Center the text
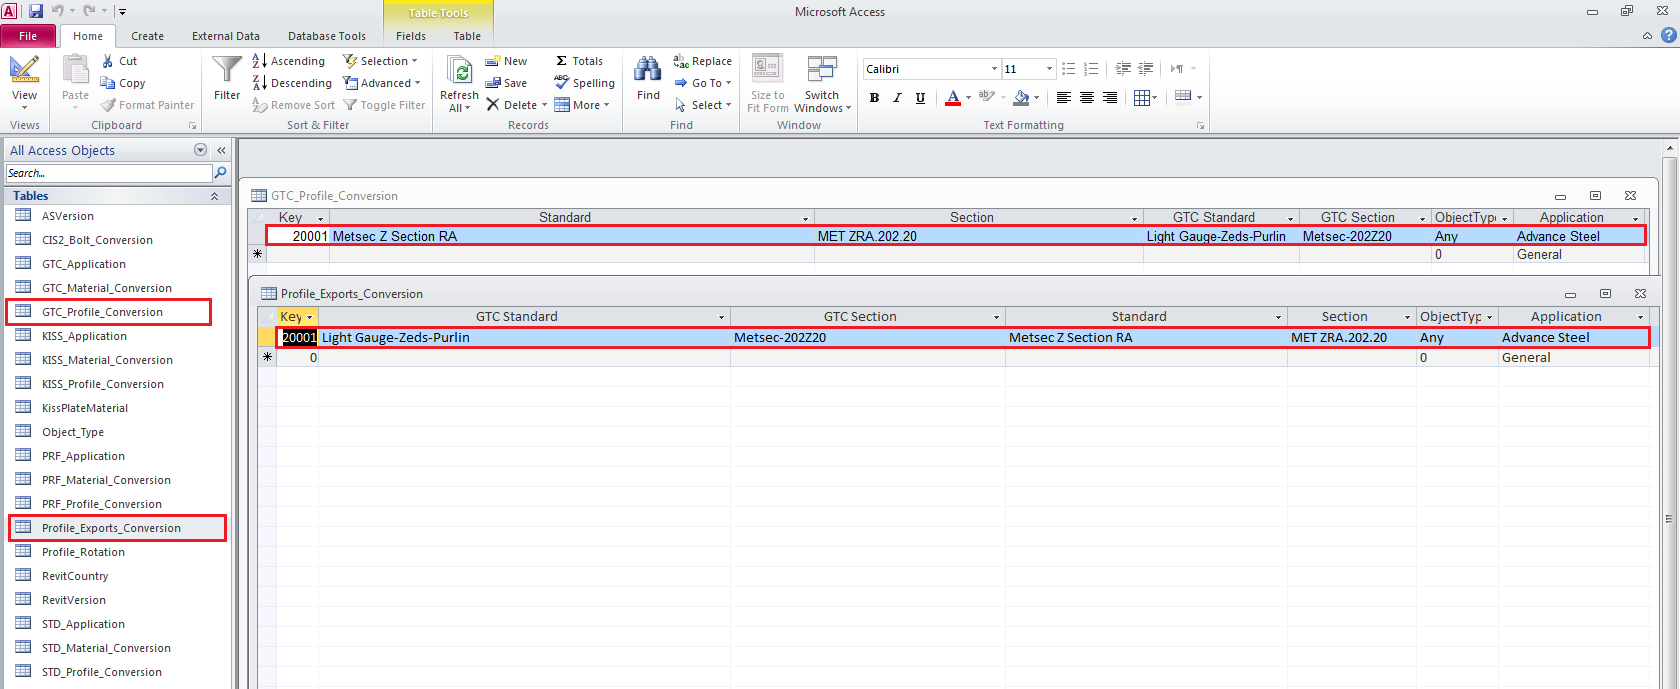The width and height of the screenshot is (1680, 689). [1086, 97]
